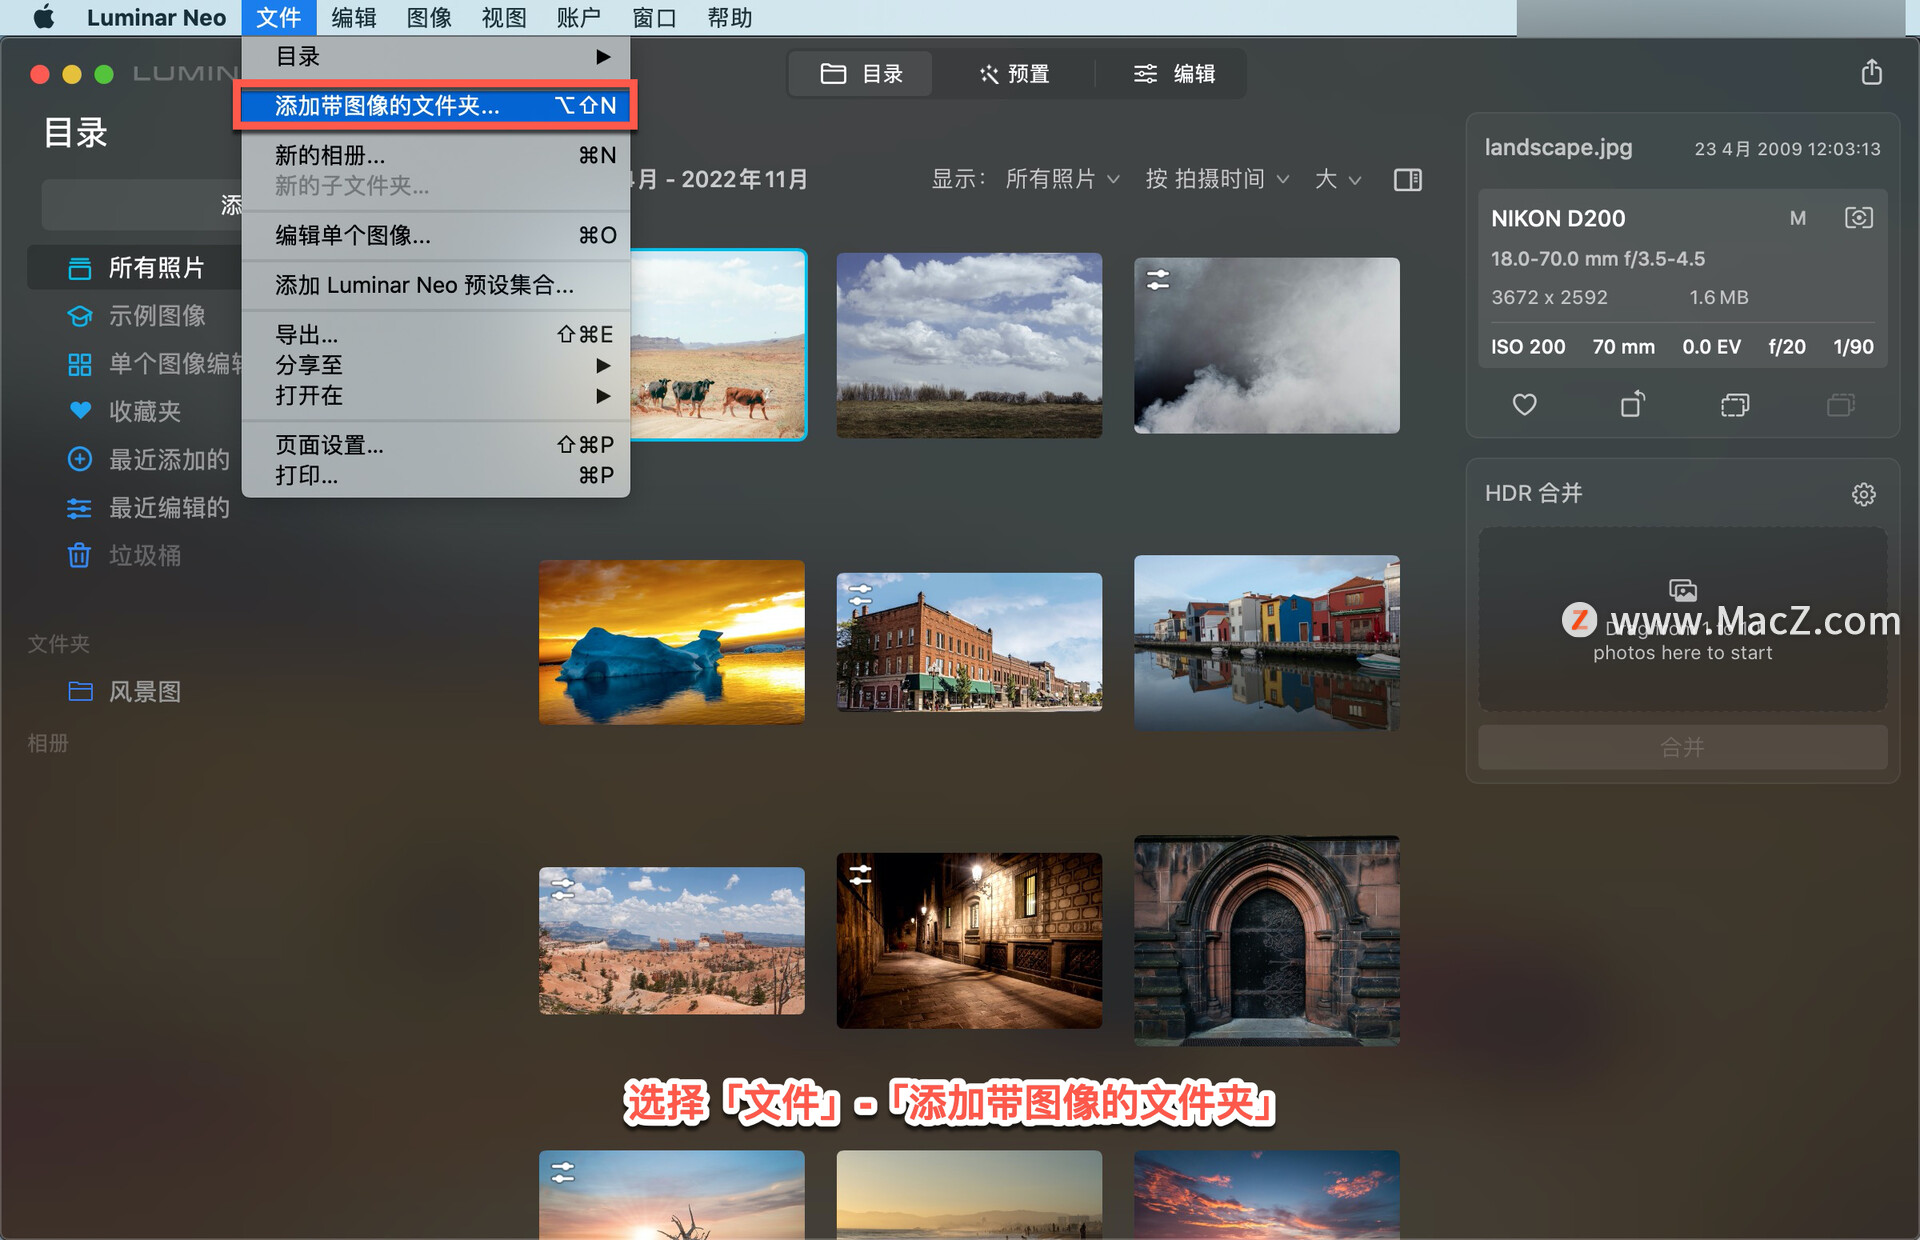Click the 垃圾桶 trash icon
1920x1240 pixels.
(x=79, y=555)
